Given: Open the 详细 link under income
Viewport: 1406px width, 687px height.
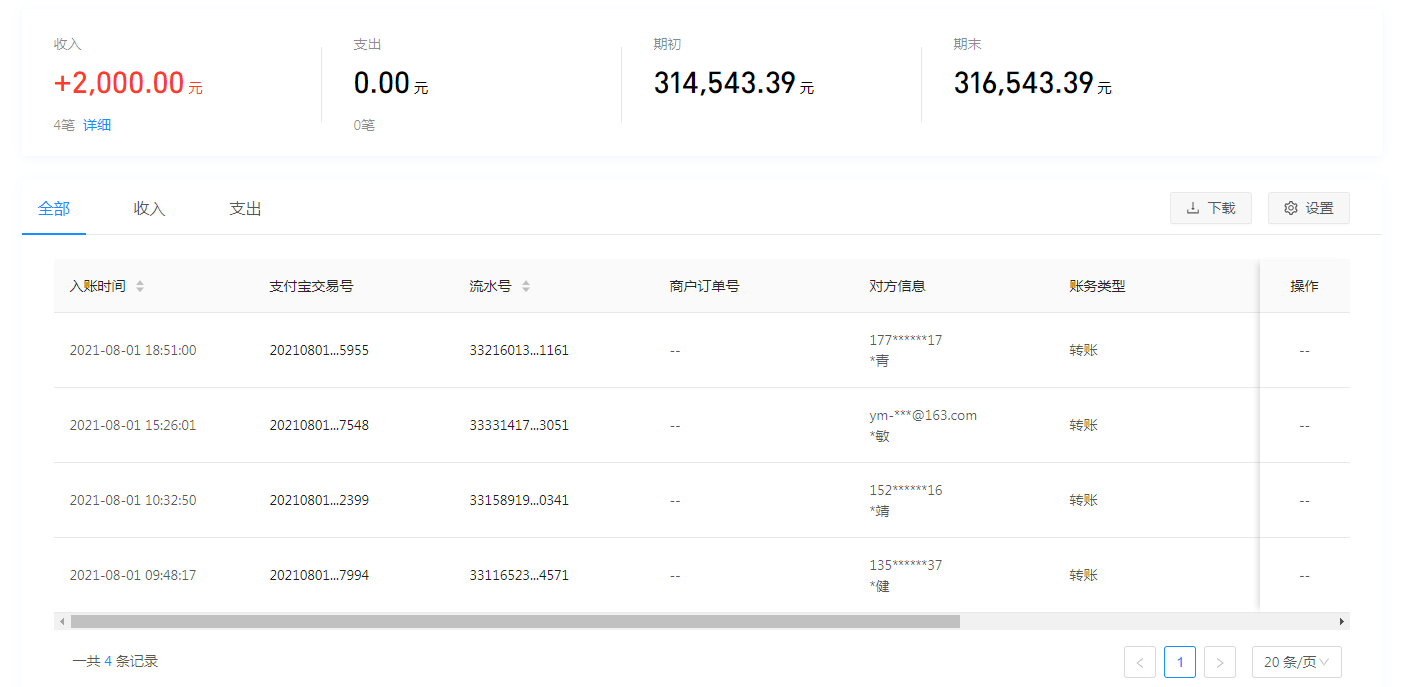Looking at the screenshot, I should pyautogui.click(x=97, y=125).
